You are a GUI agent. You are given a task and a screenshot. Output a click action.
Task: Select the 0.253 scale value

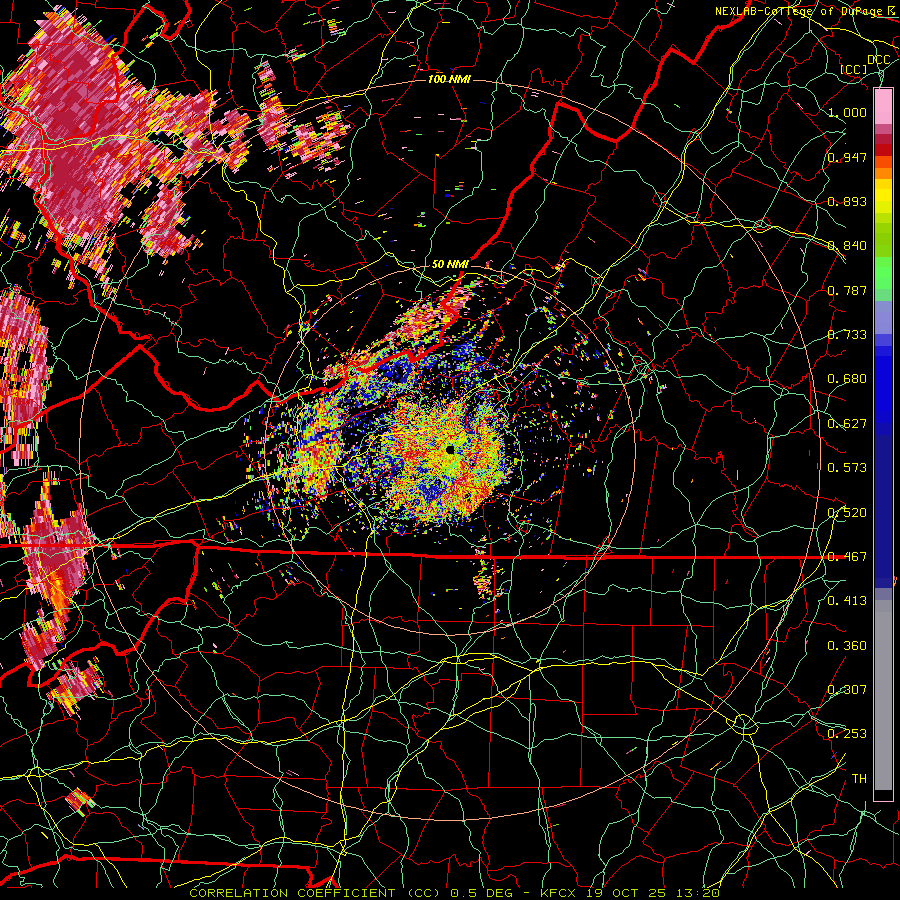847,734
